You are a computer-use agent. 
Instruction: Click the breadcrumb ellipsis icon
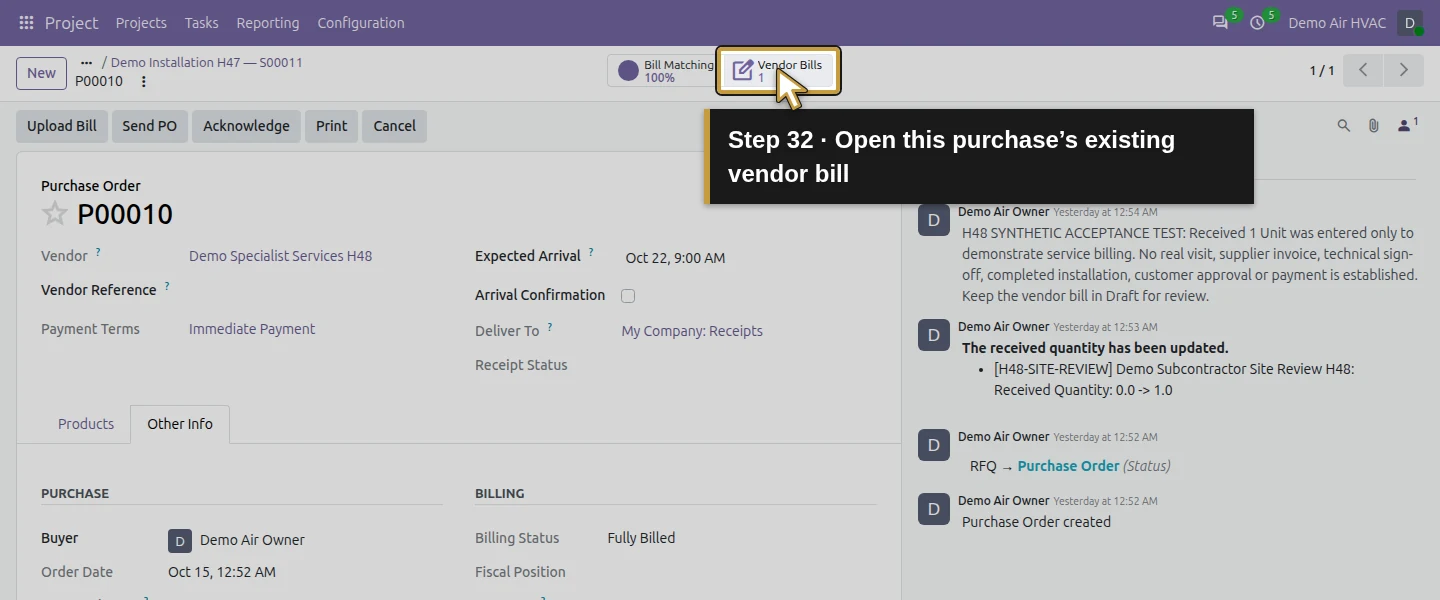click(x=86, y=62)
